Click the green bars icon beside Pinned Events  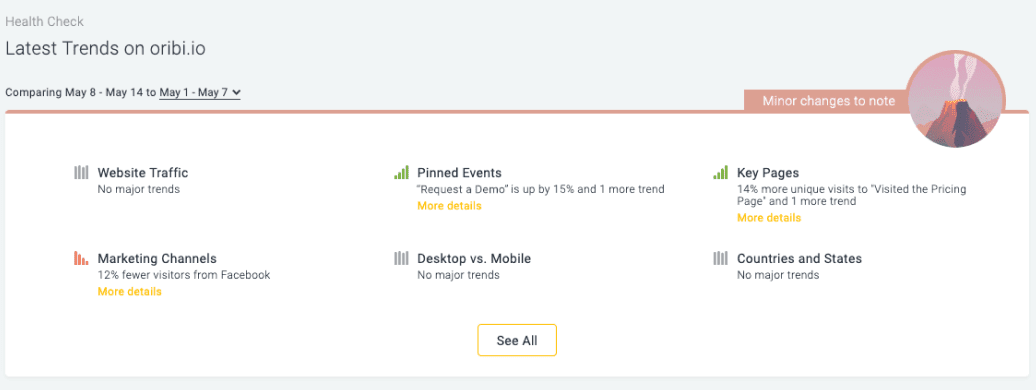click(401, 173)
